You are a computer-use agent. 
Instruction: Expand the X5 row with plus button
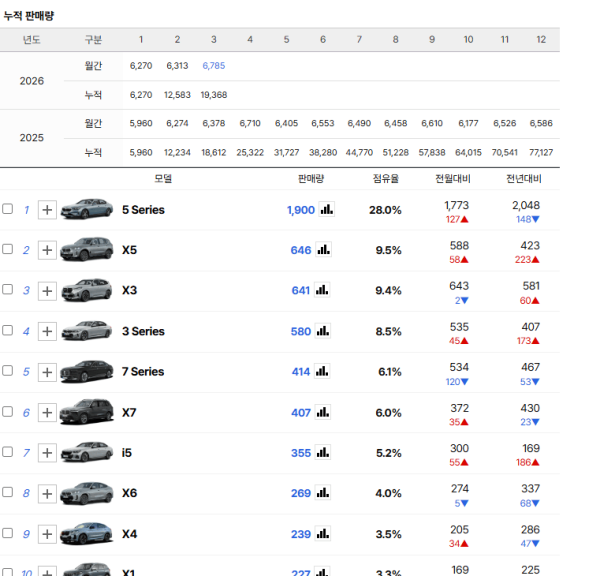tap(47, 250)
